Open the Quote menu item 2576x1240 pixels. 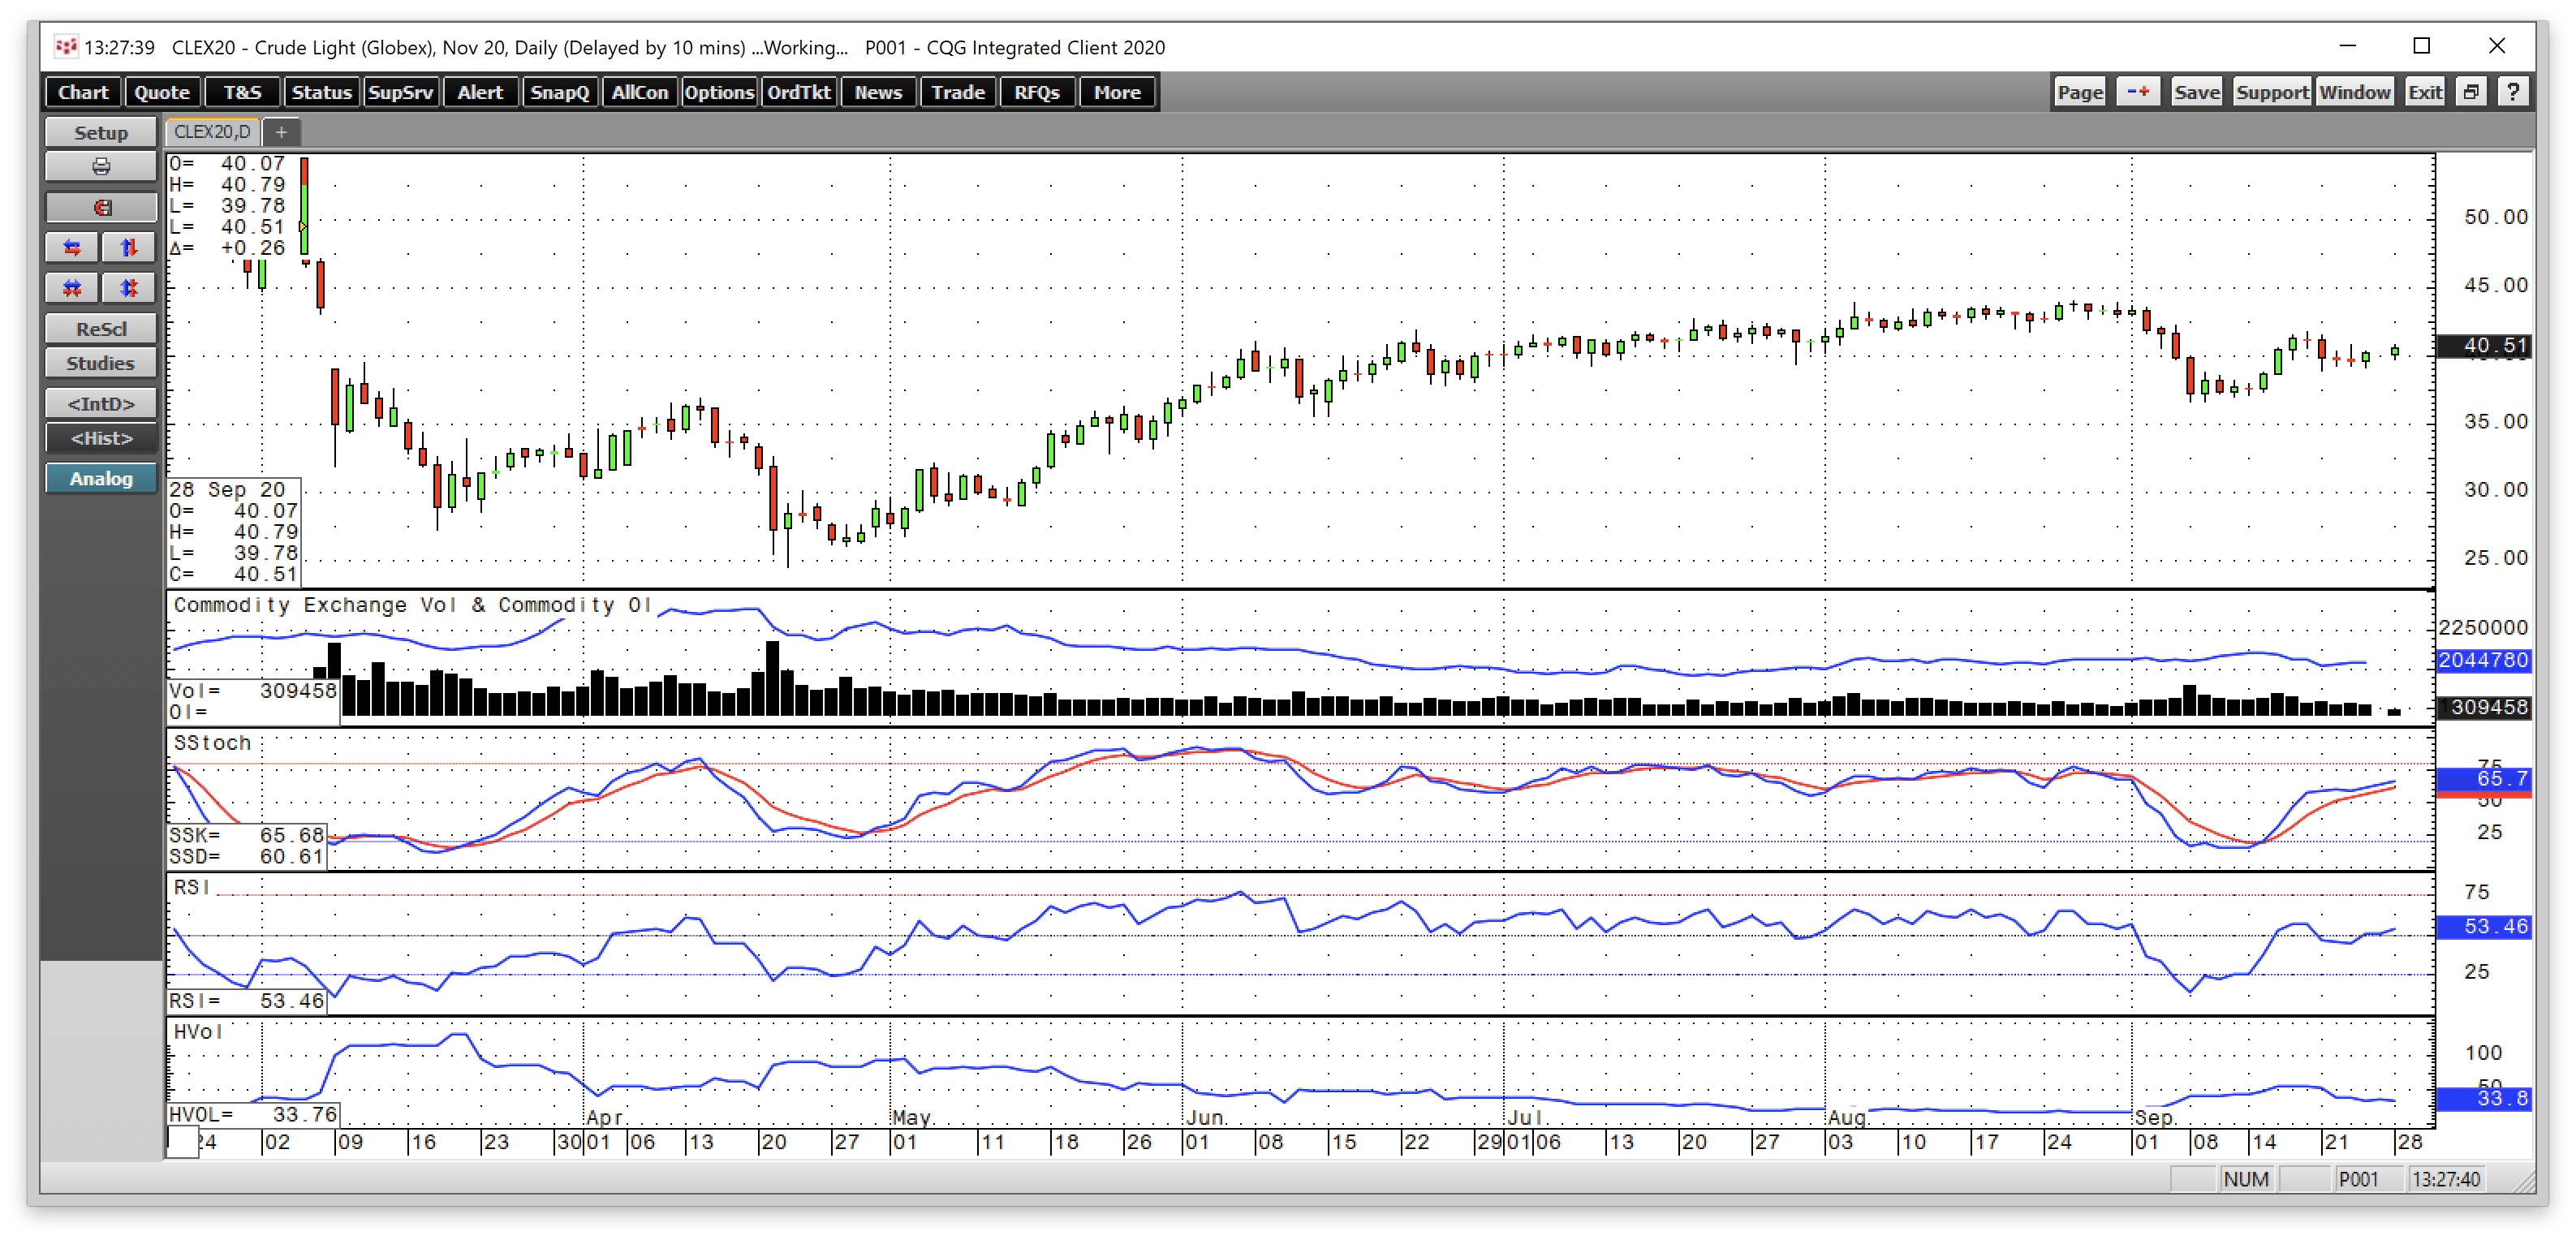coord(162,92)
